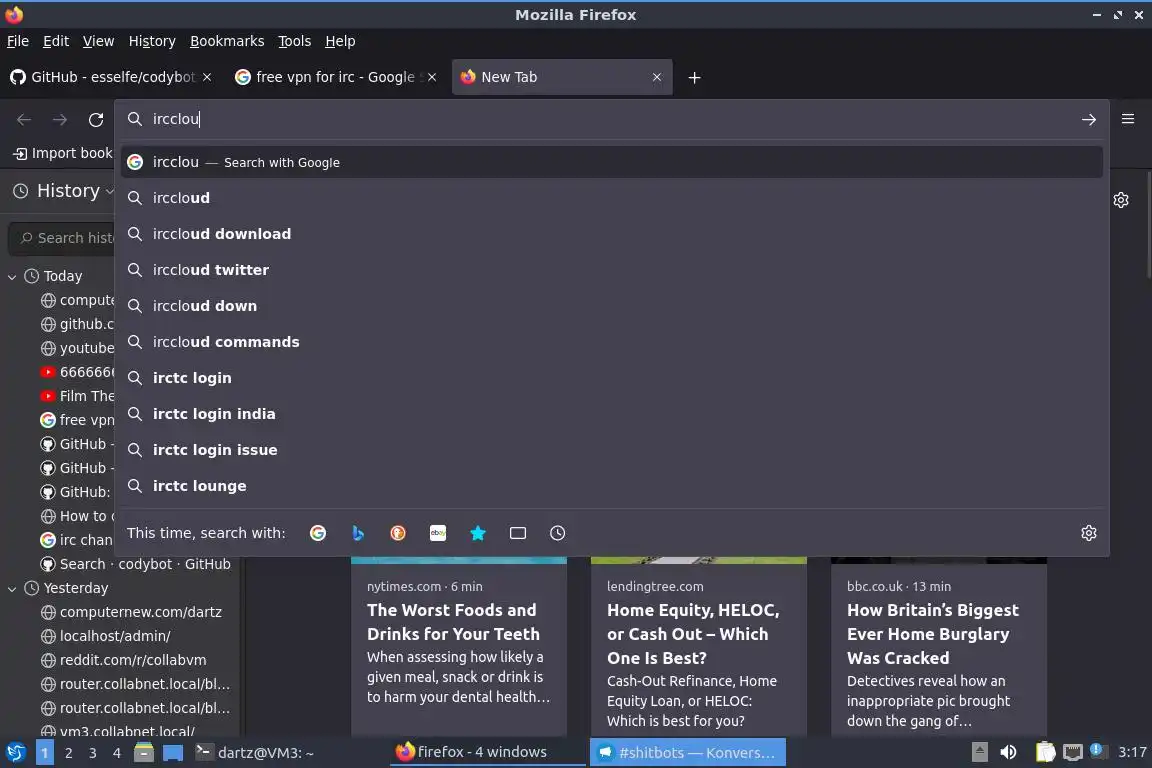Viewport: 1152px width, 768px height.
Task: Select 'irccloud commands' suggestion
Action: (x=612, y=342)
